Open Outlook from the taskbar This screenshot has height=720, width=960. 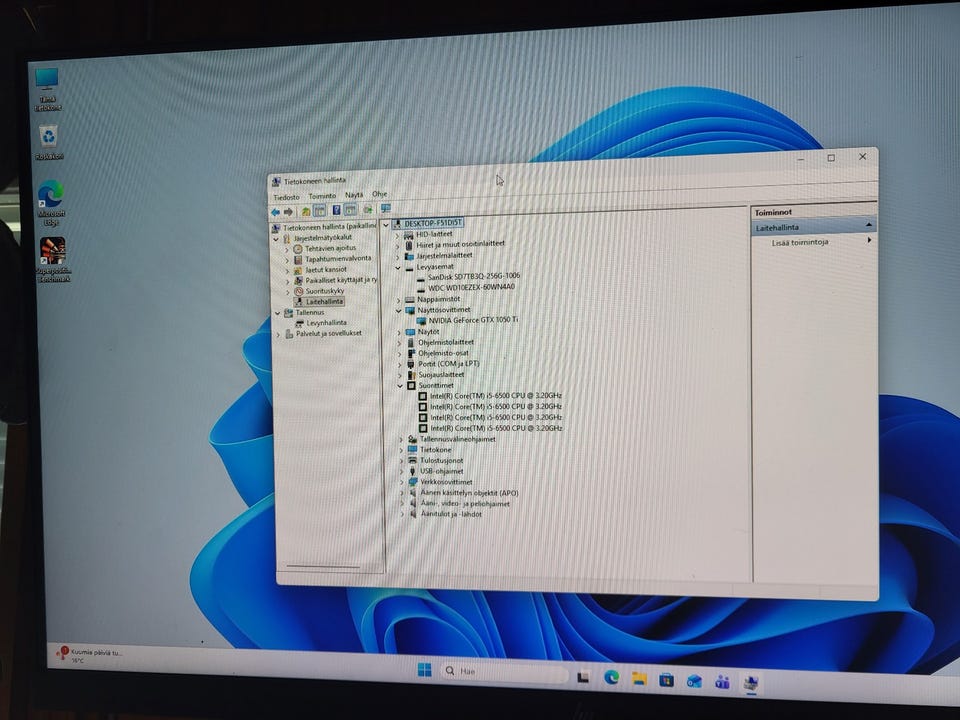click(694, 681)
